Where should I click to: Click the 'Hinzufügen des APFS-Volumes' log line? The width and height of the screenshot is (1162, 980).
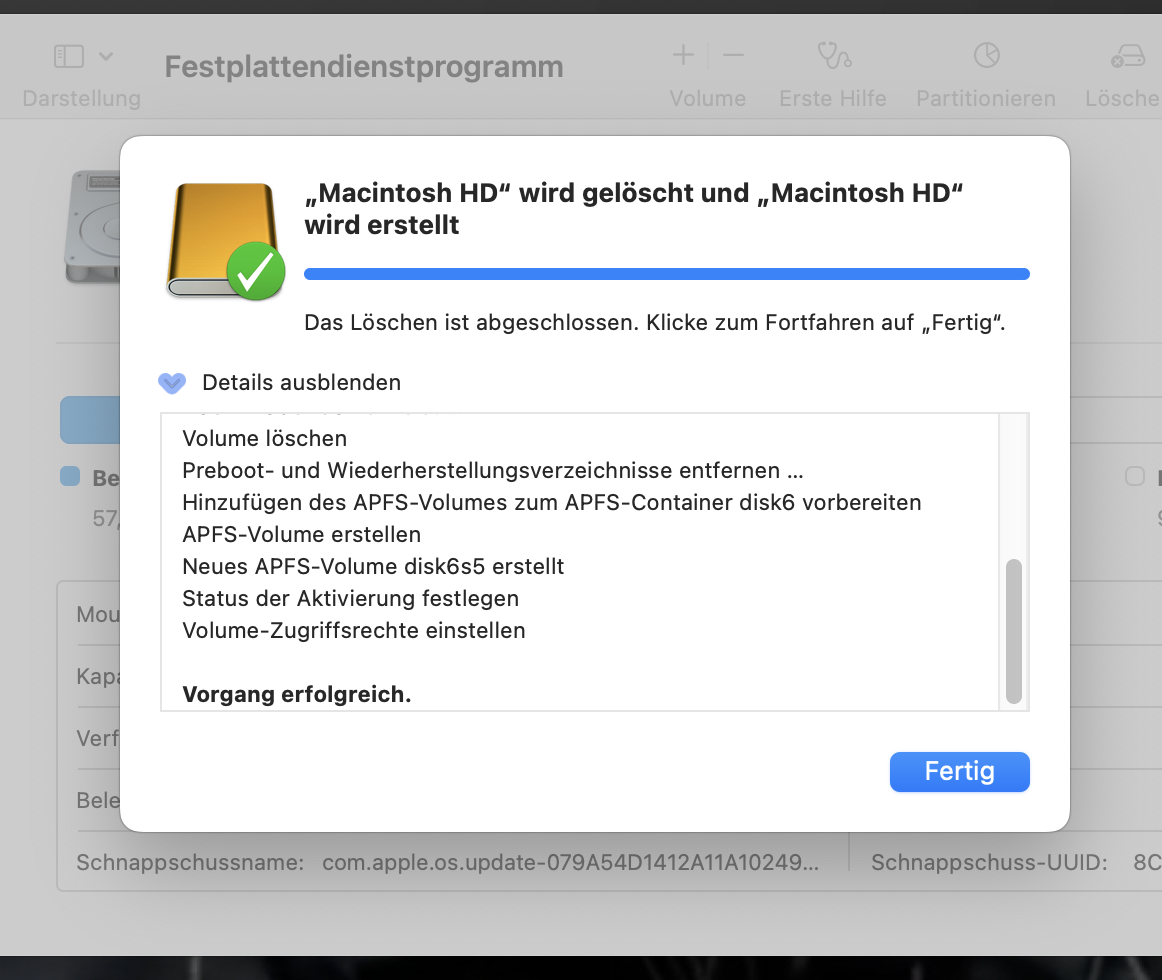click(x=551, y=503)
